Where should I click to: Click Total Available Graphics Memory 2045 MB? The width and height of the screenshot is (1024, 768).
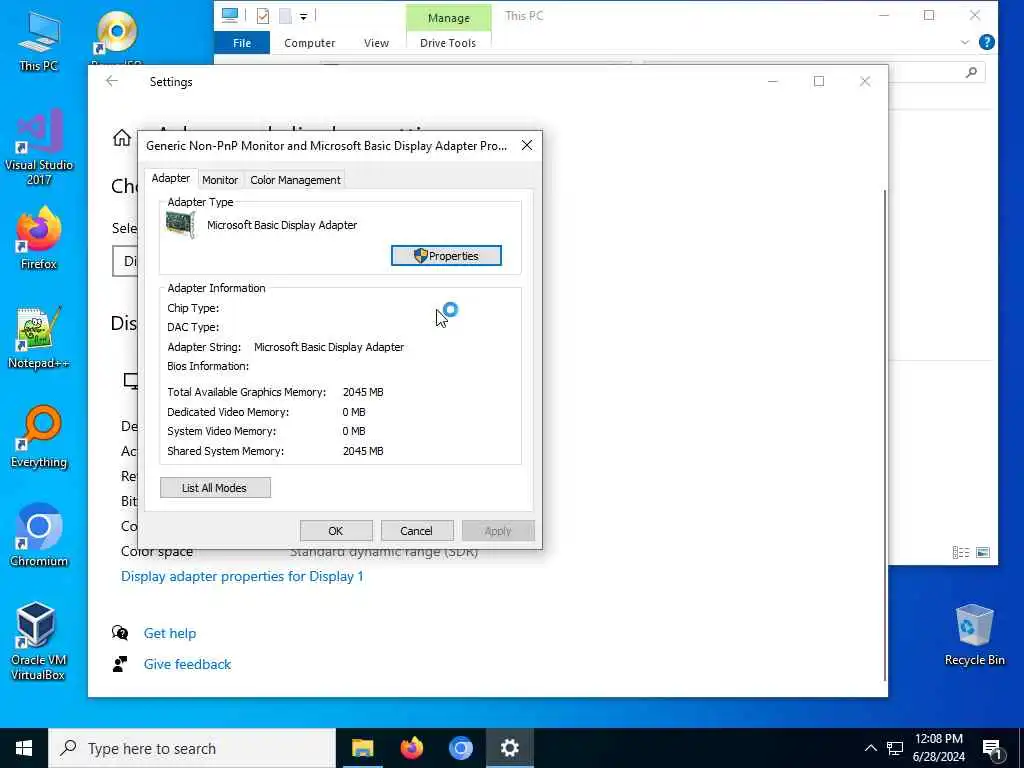(x=363, y=392)
